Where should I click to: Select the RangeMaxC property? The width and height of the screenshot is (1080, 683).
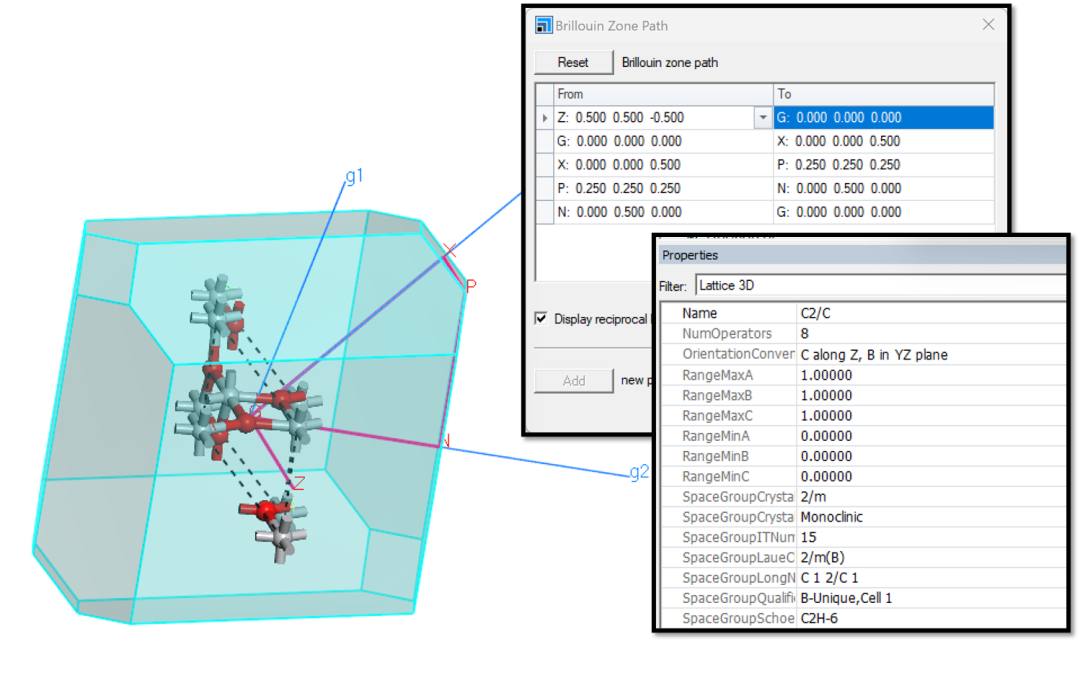click(x=863, y=415)
